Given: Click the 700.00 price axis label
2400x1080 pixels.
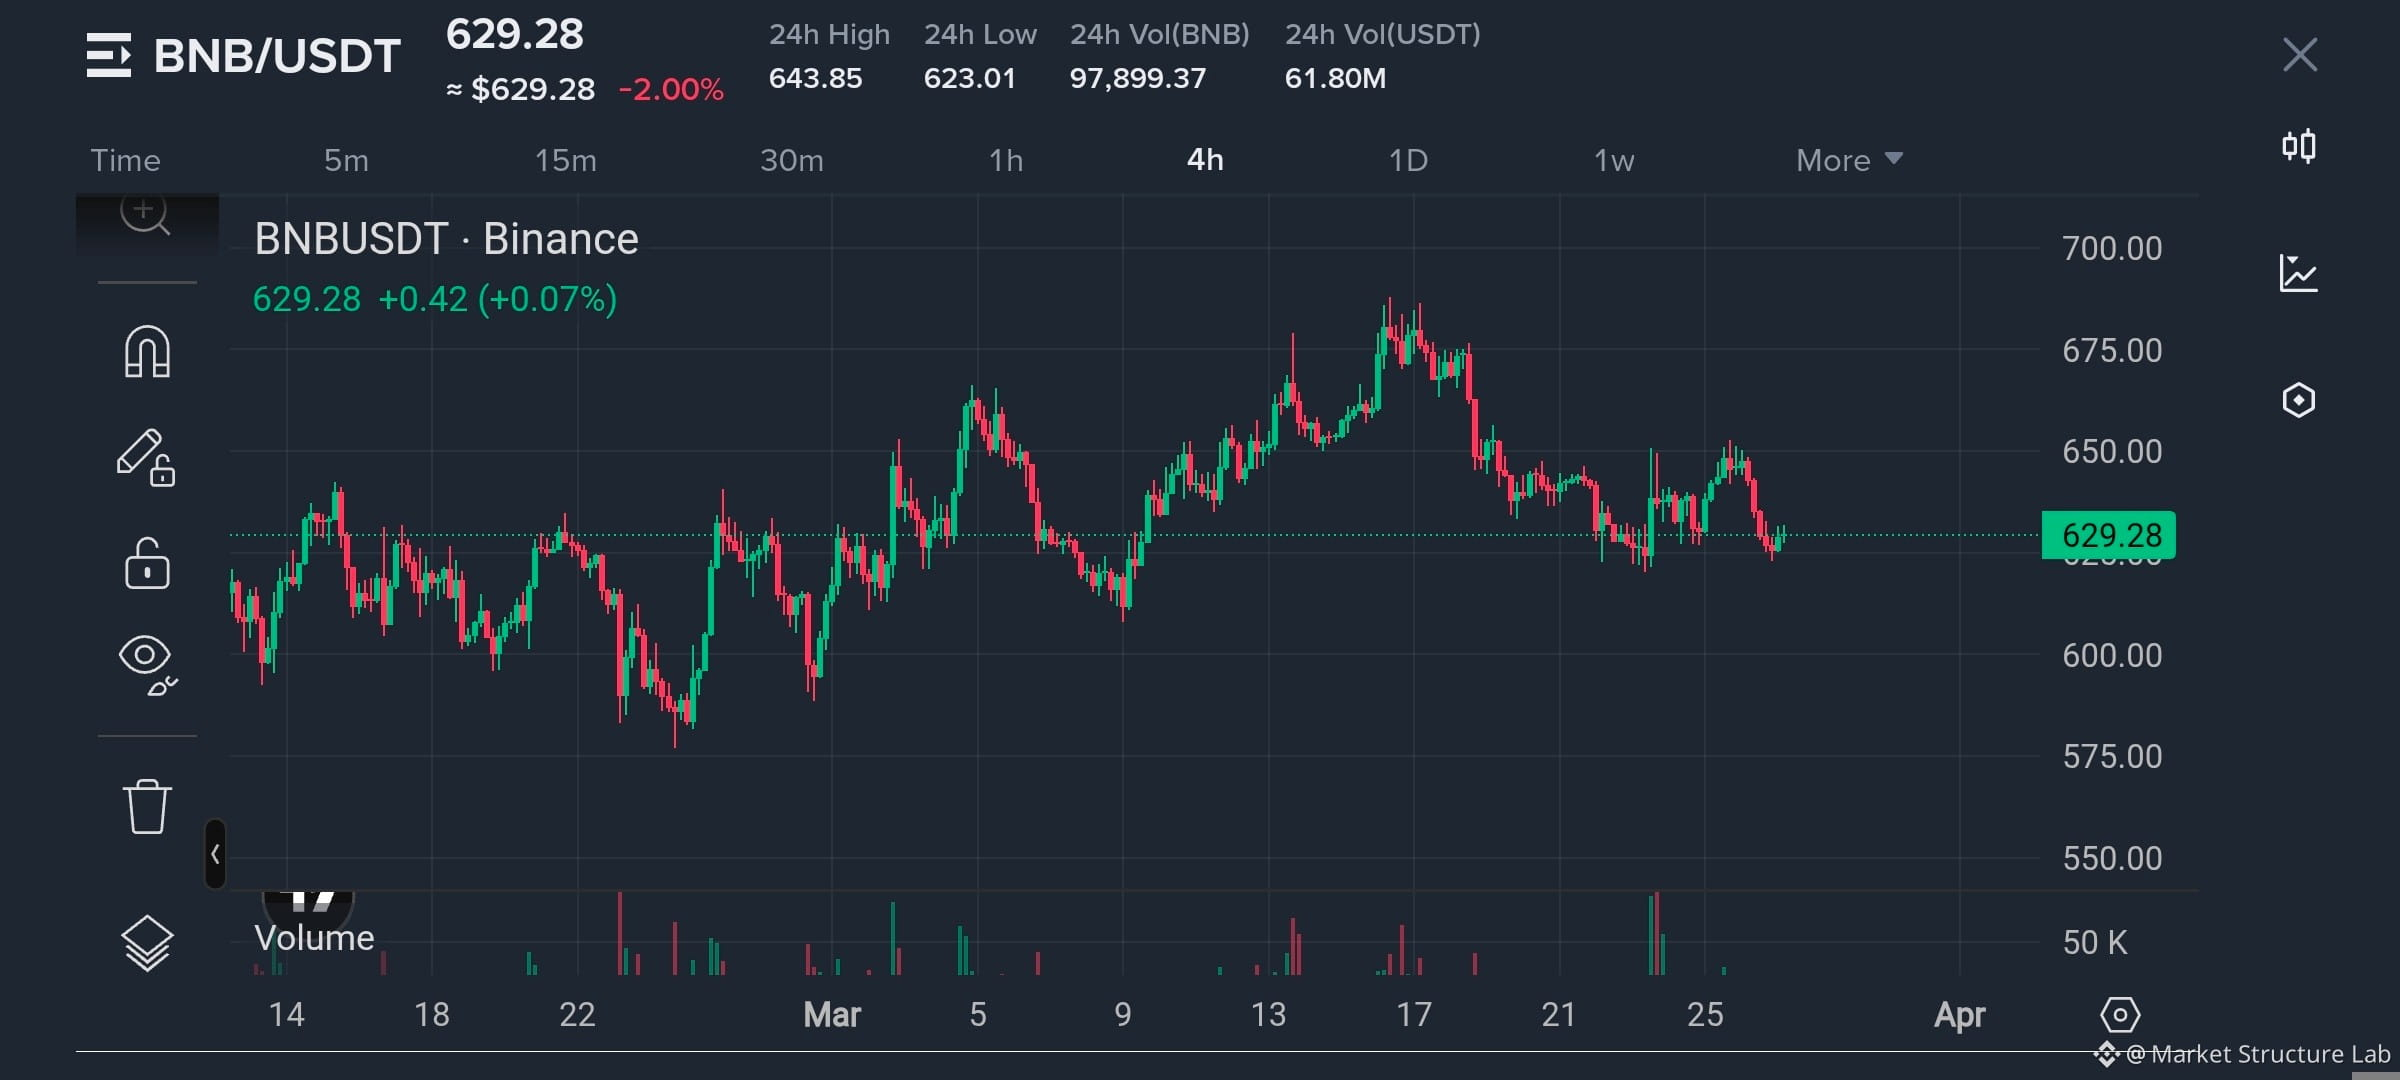Looking at the screenshot, I should click(2112, 248).
